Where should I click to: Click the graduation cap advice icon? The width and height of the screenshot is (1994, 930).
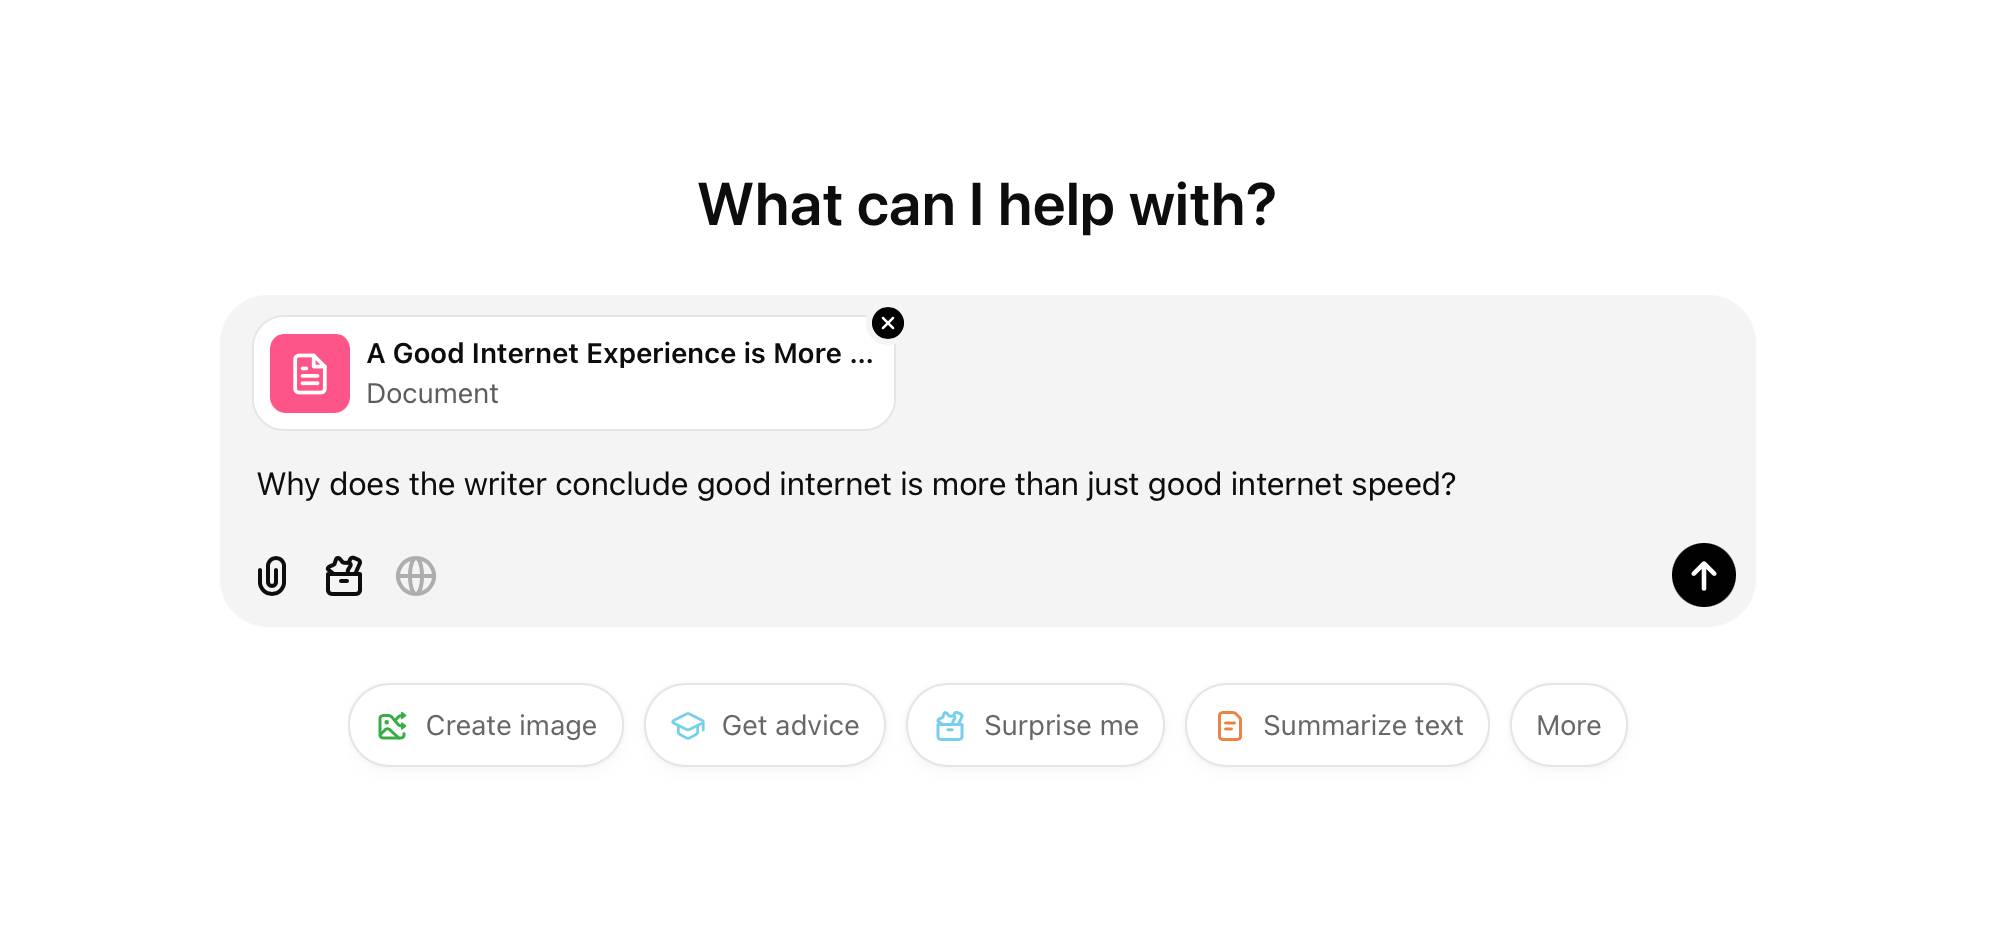688,726
